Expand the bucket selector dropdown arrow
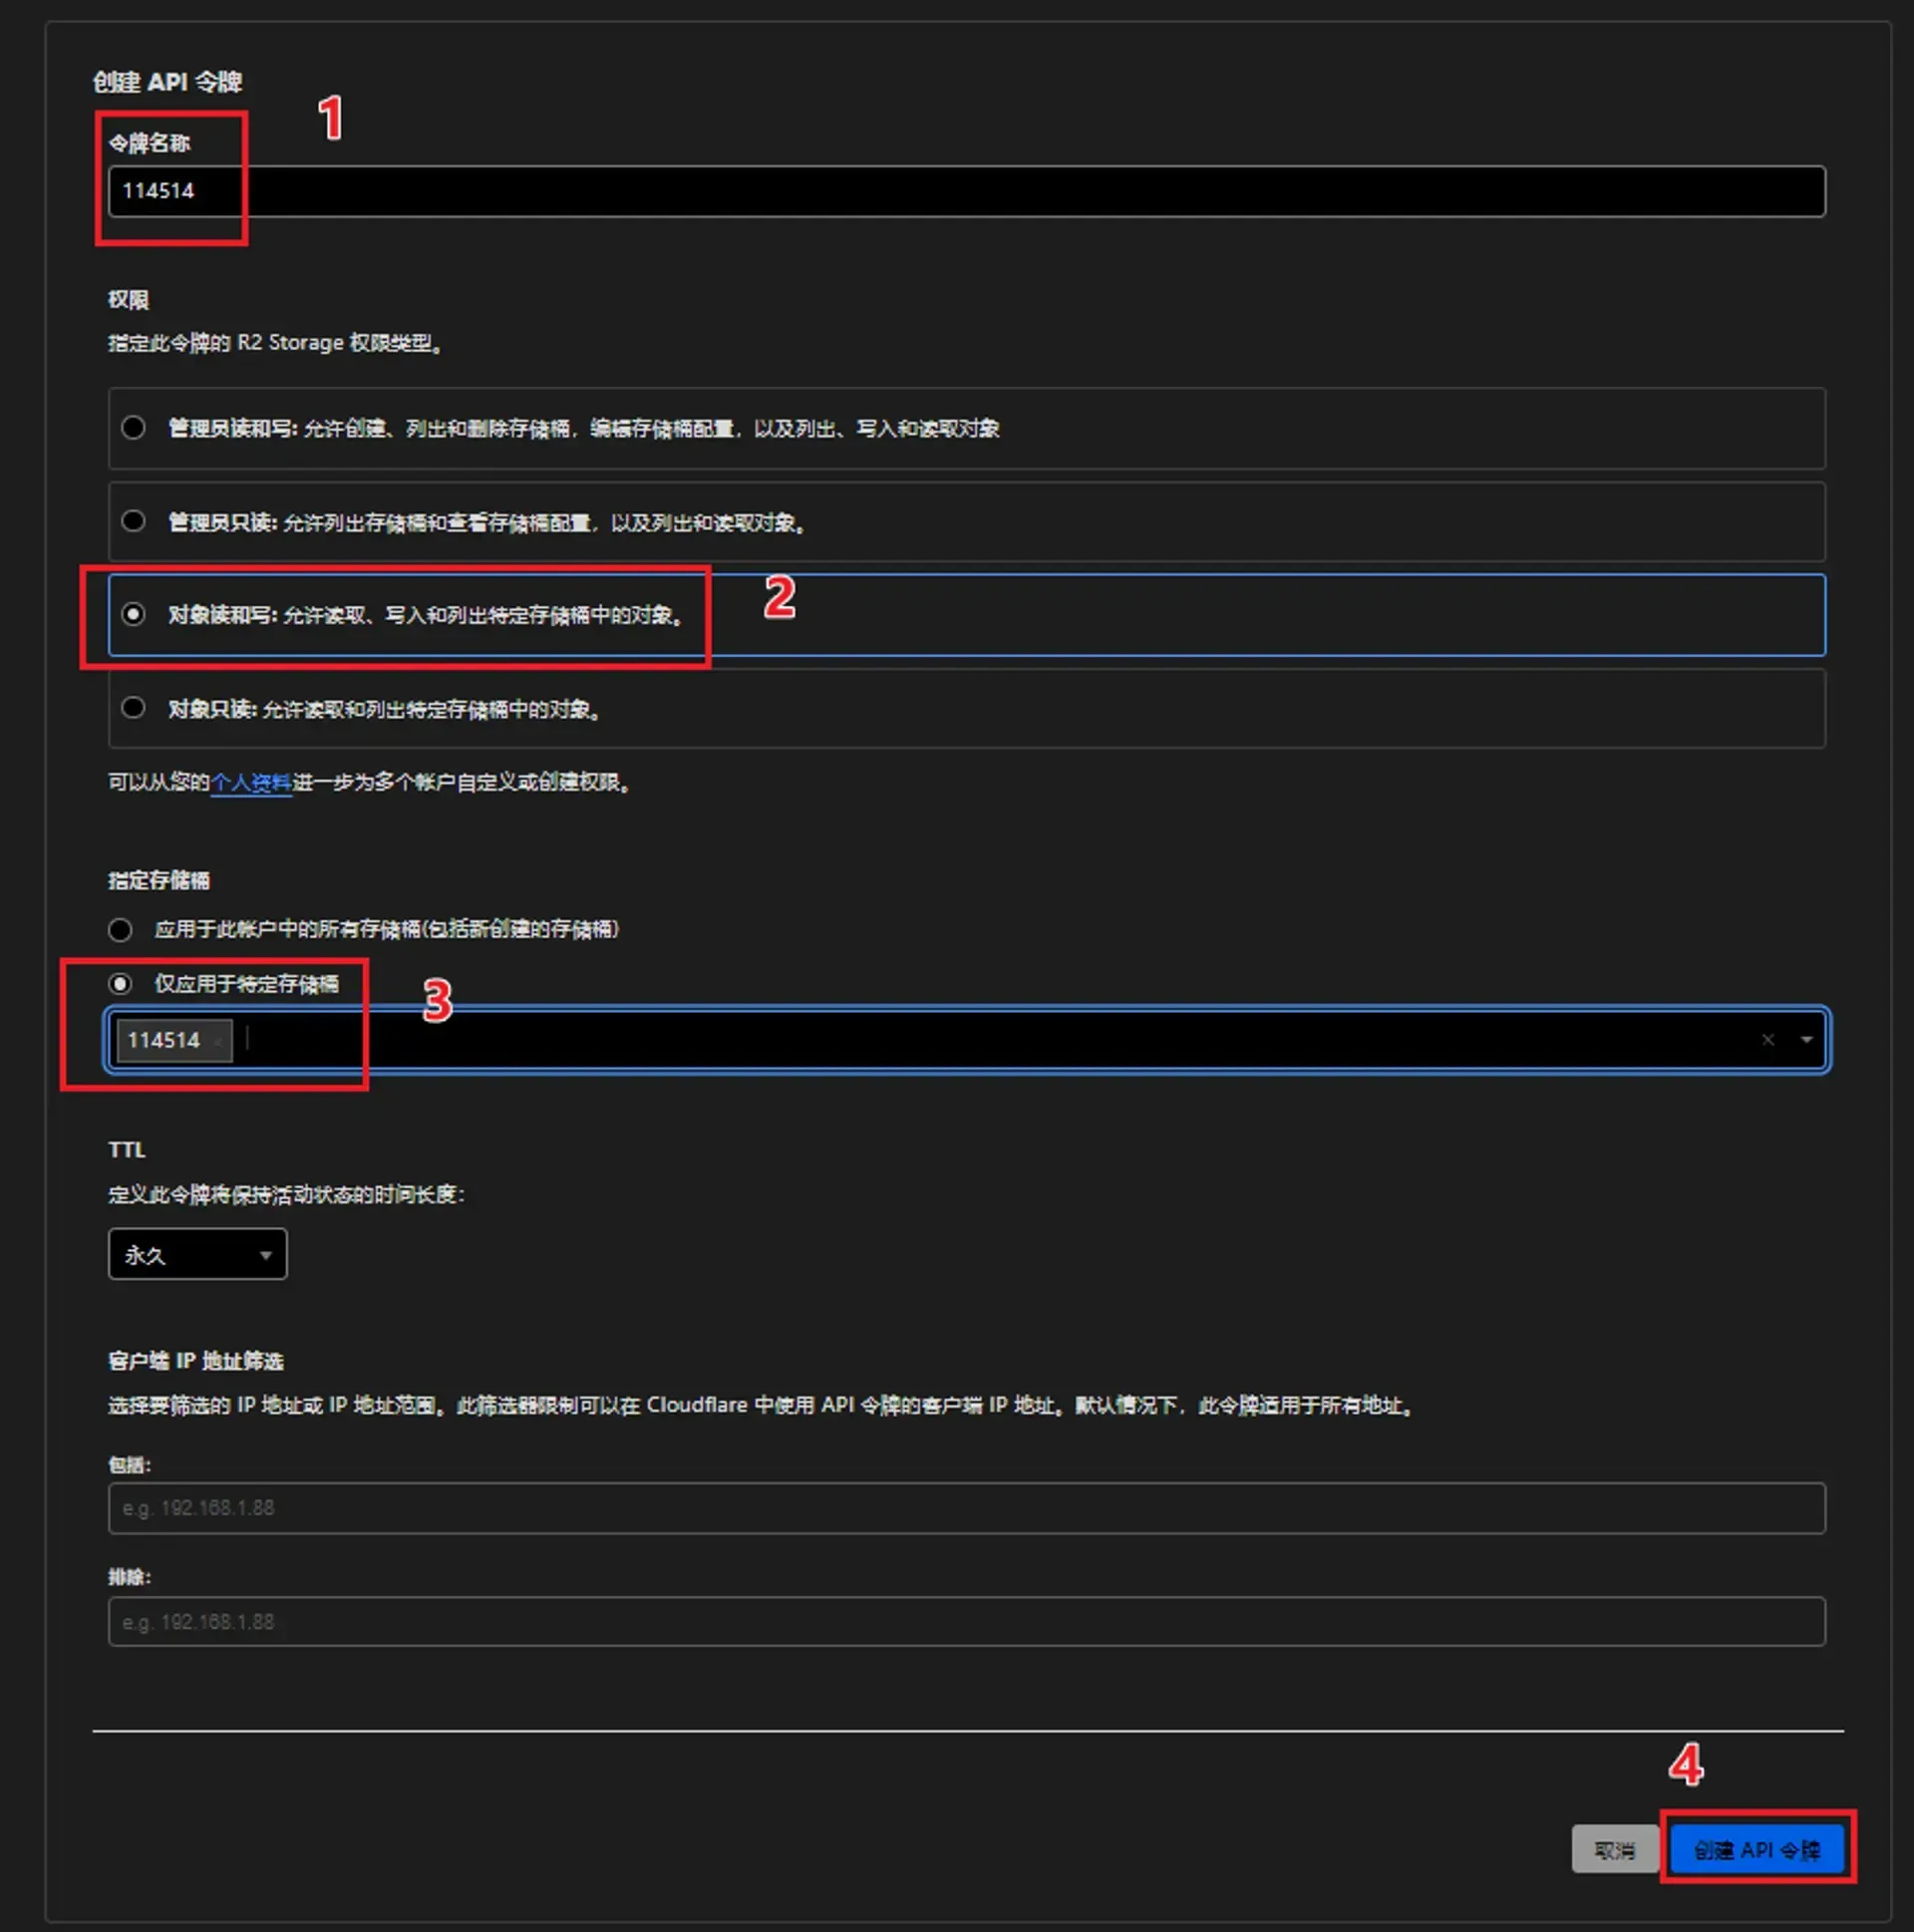Viewport: 1914px width, 1932px height. tap(1806, 1040)
